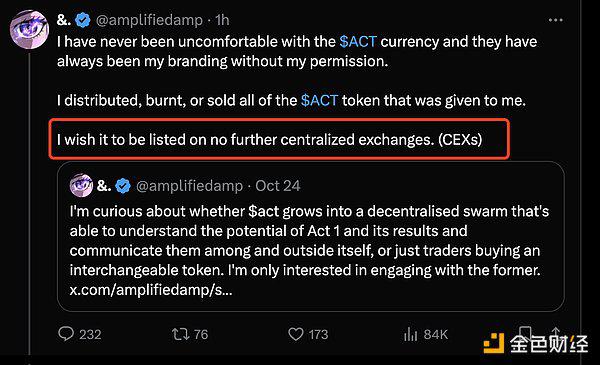This screenshot has width=600, height=365.
Task: Click the Oct 24 quoted tweet date
Action: click(x=278, y=186)
